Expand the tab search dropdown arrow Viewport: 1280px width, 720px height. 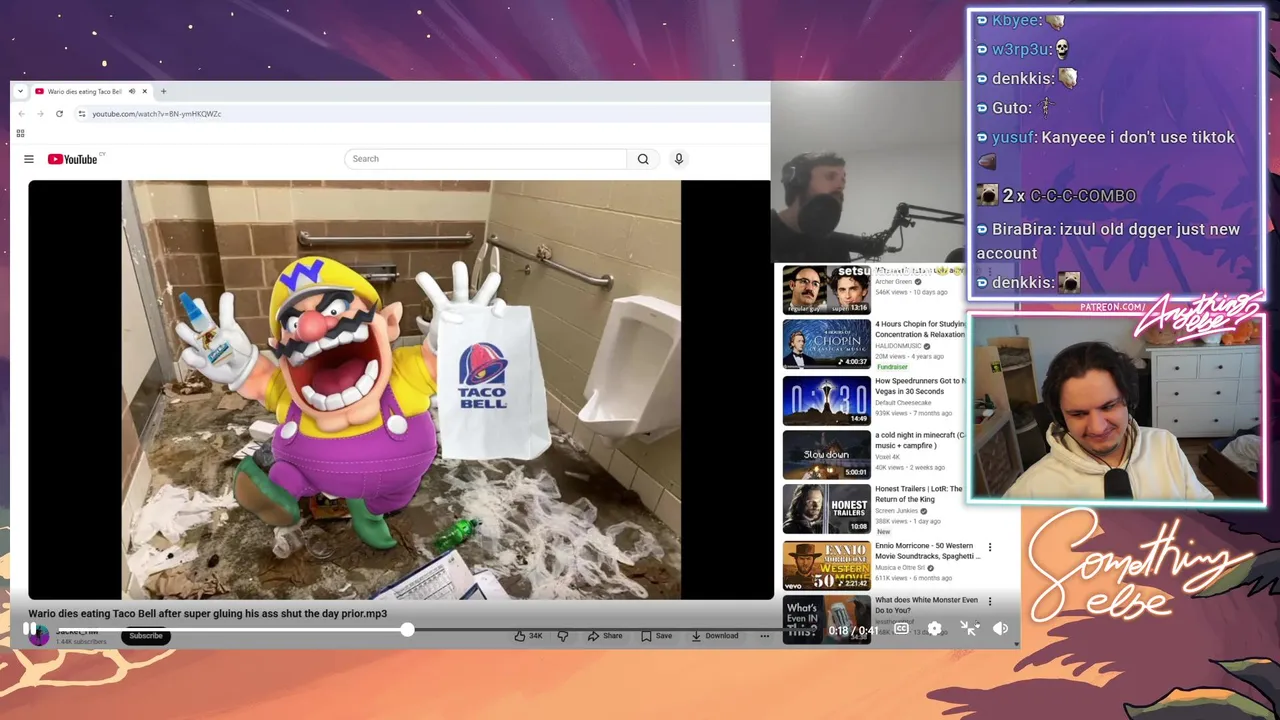click(x=20, y=91)
